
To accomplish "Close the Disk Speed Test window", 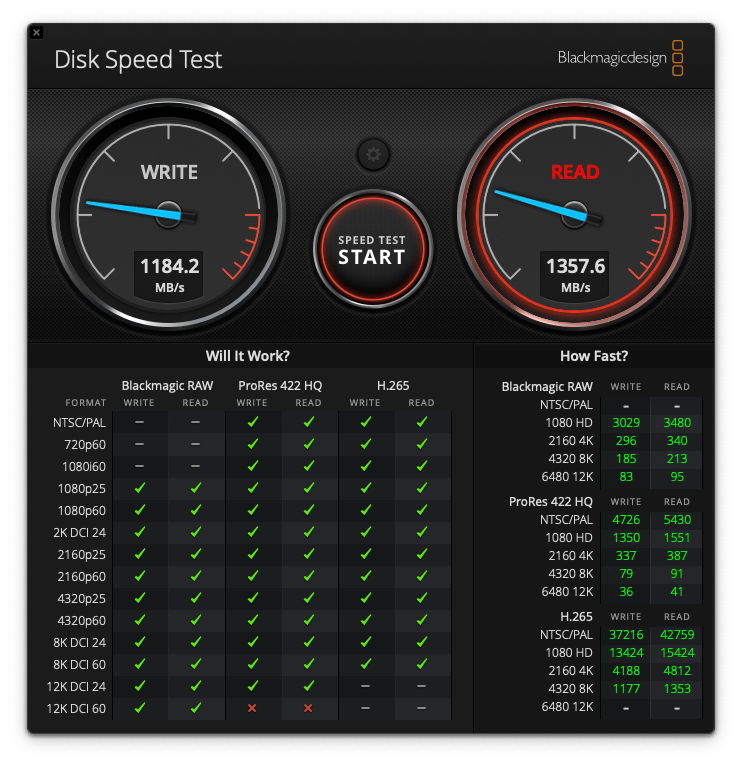I will 36,32.
